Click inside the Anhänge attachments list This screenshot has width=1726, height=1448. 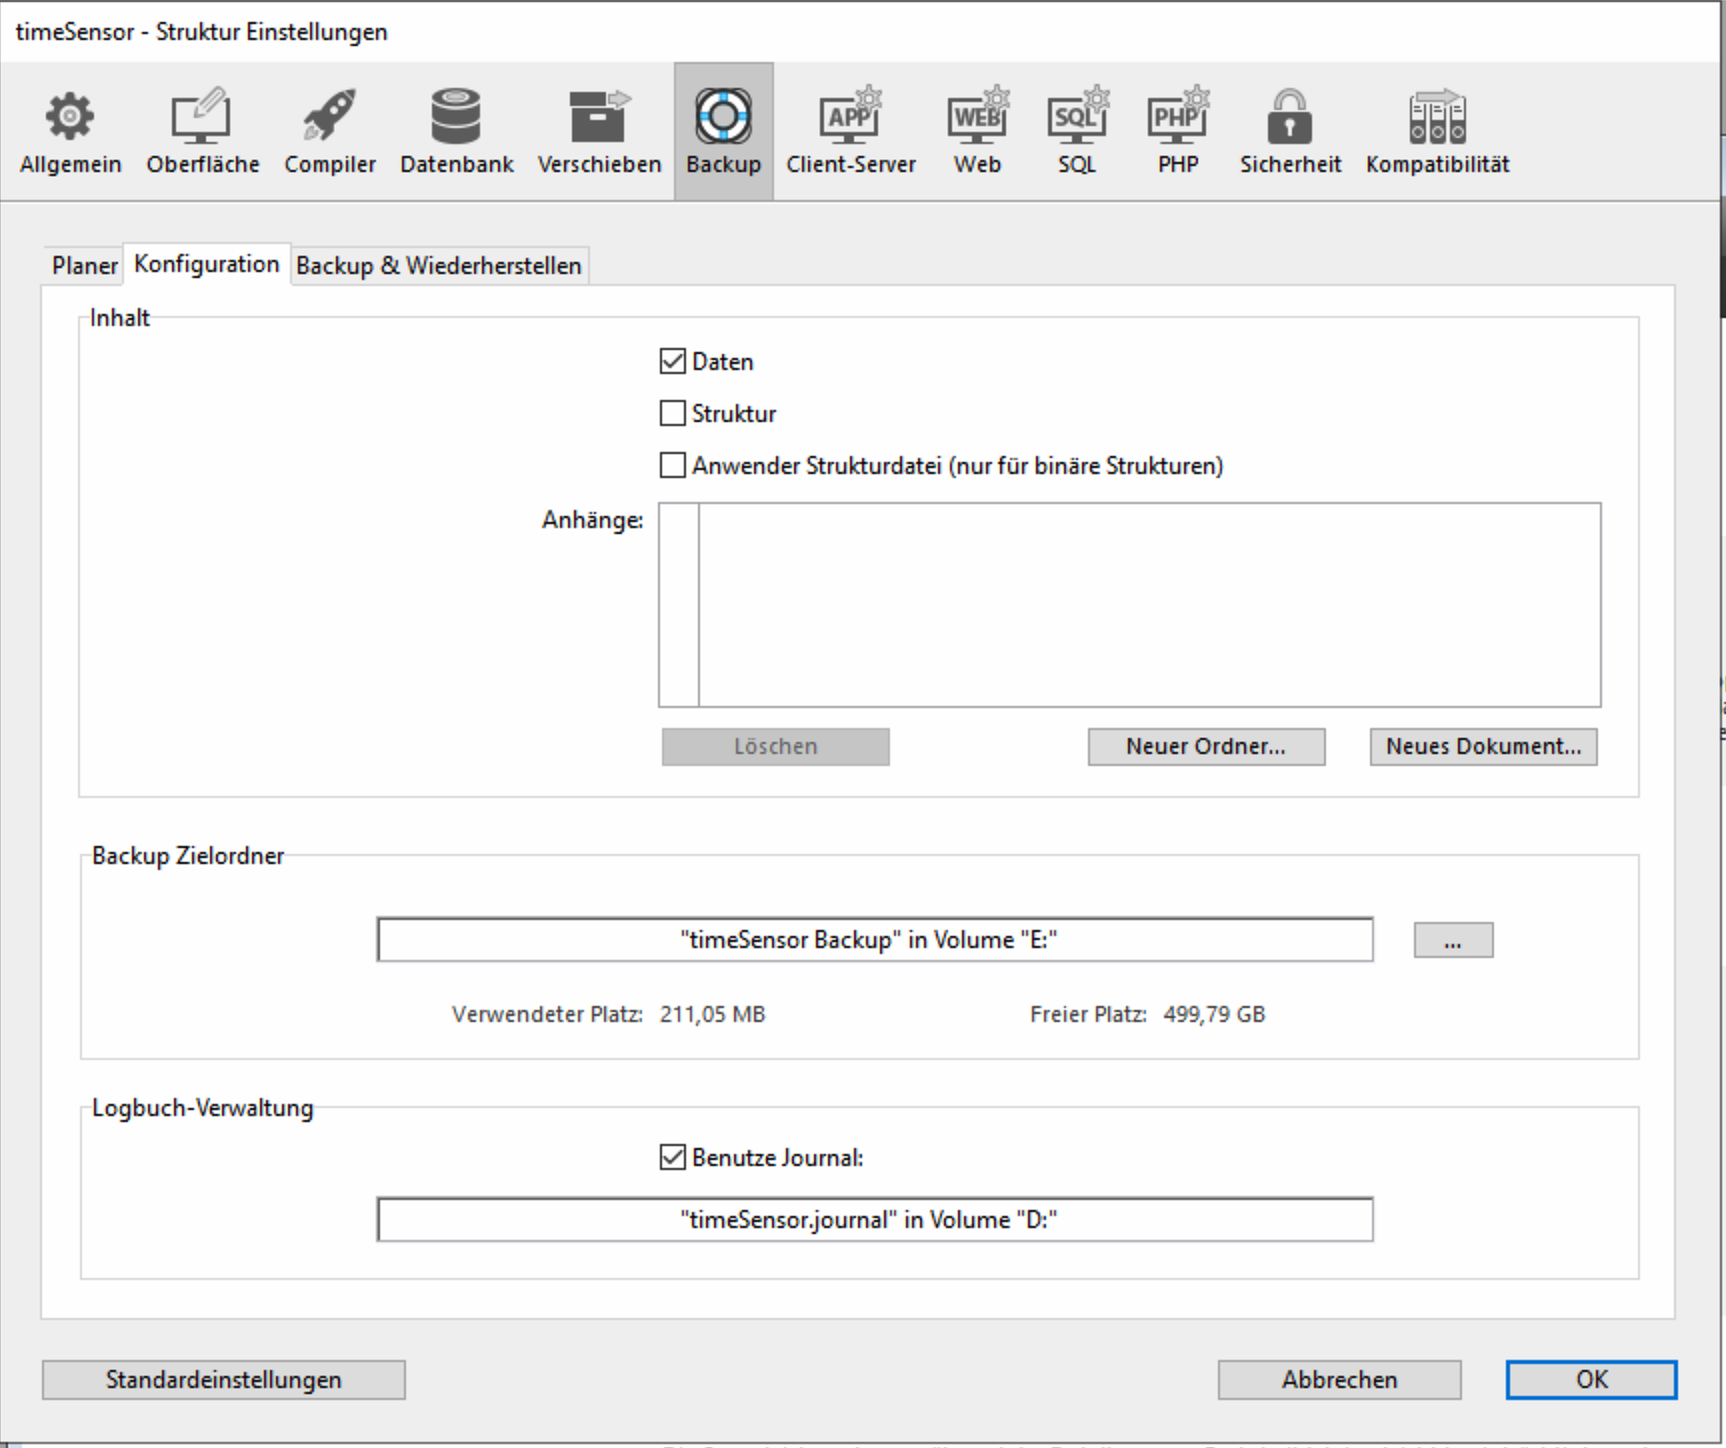tap(1130, 605)
